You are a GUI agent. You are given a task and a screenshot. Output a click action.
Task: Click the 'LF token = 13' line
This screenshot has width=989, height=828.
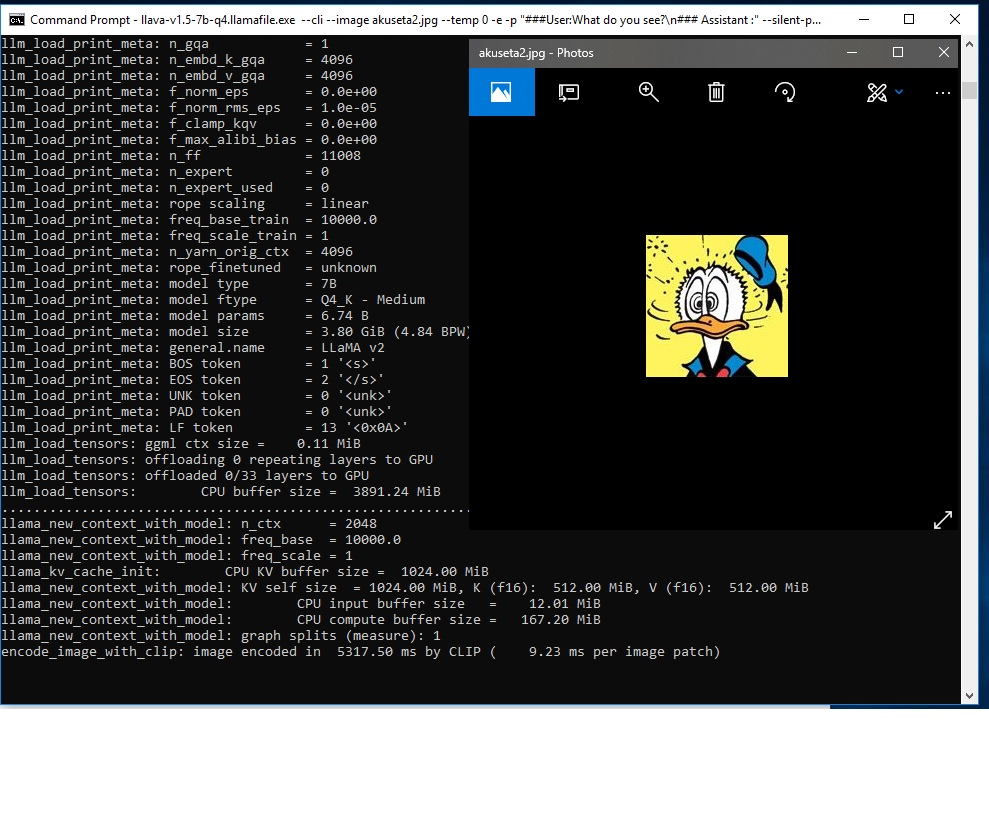coord(205,428)
